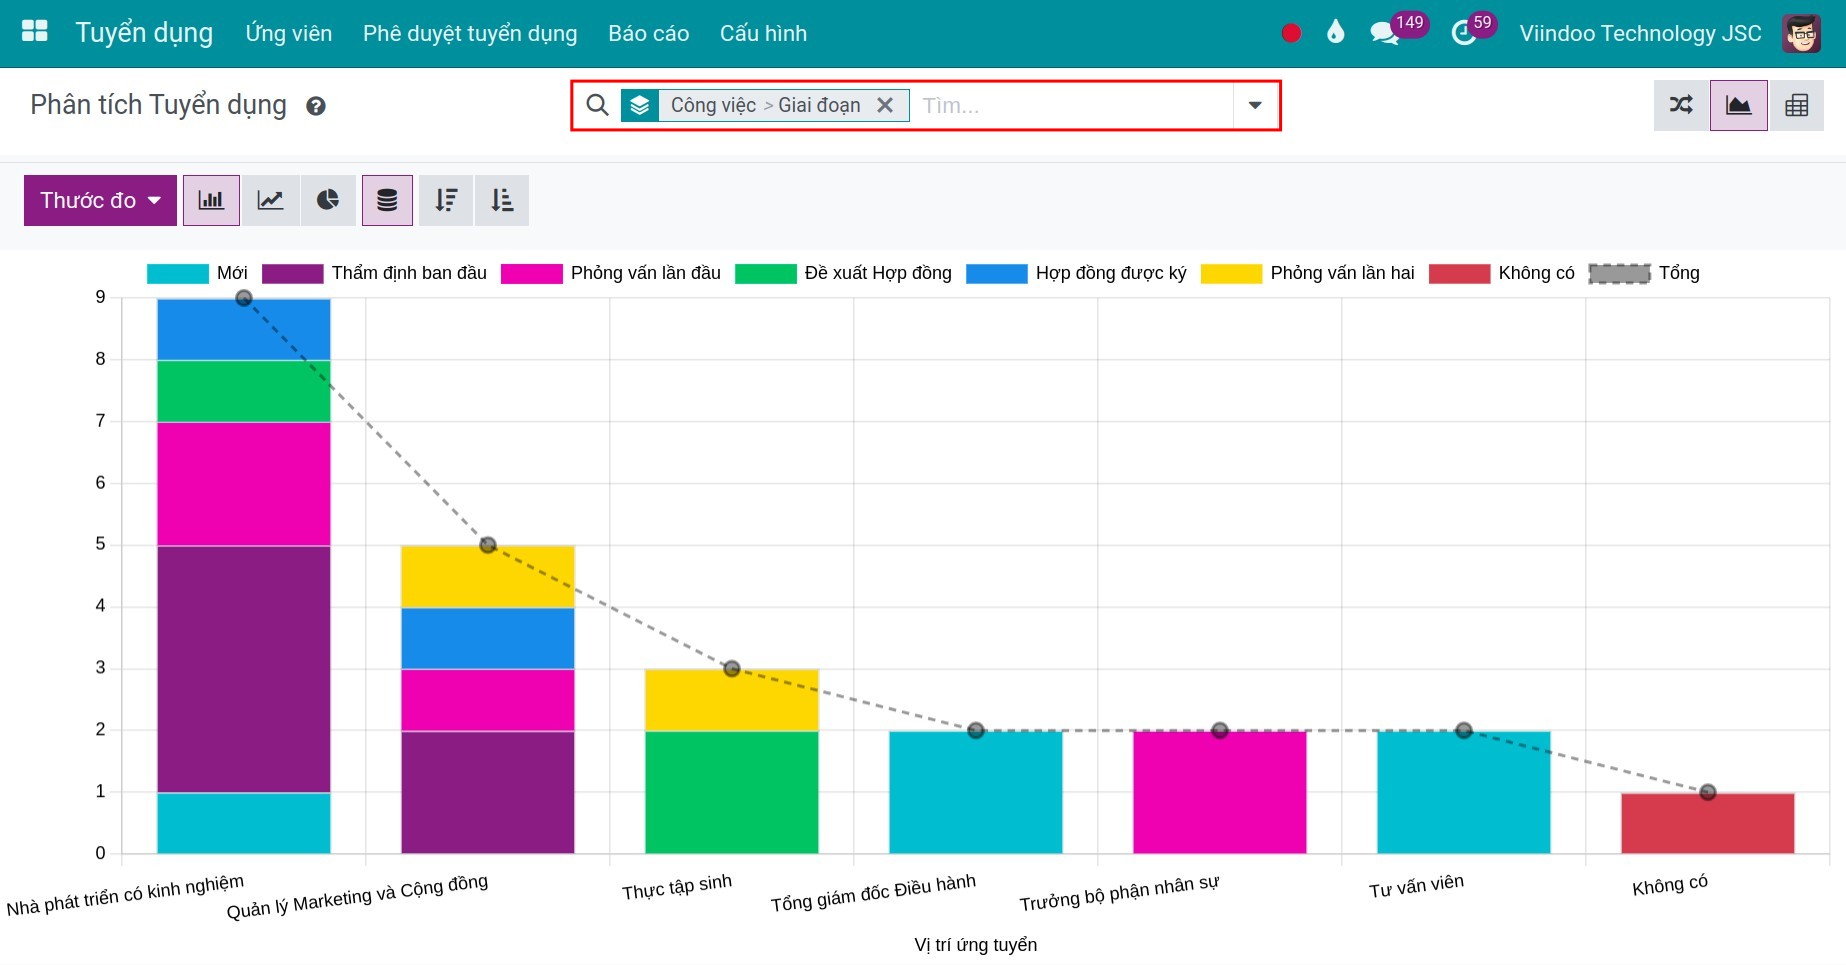Screen dimensions: 1846x965
Task: Sort bars in ascending order
Action: tap(502, 200)
